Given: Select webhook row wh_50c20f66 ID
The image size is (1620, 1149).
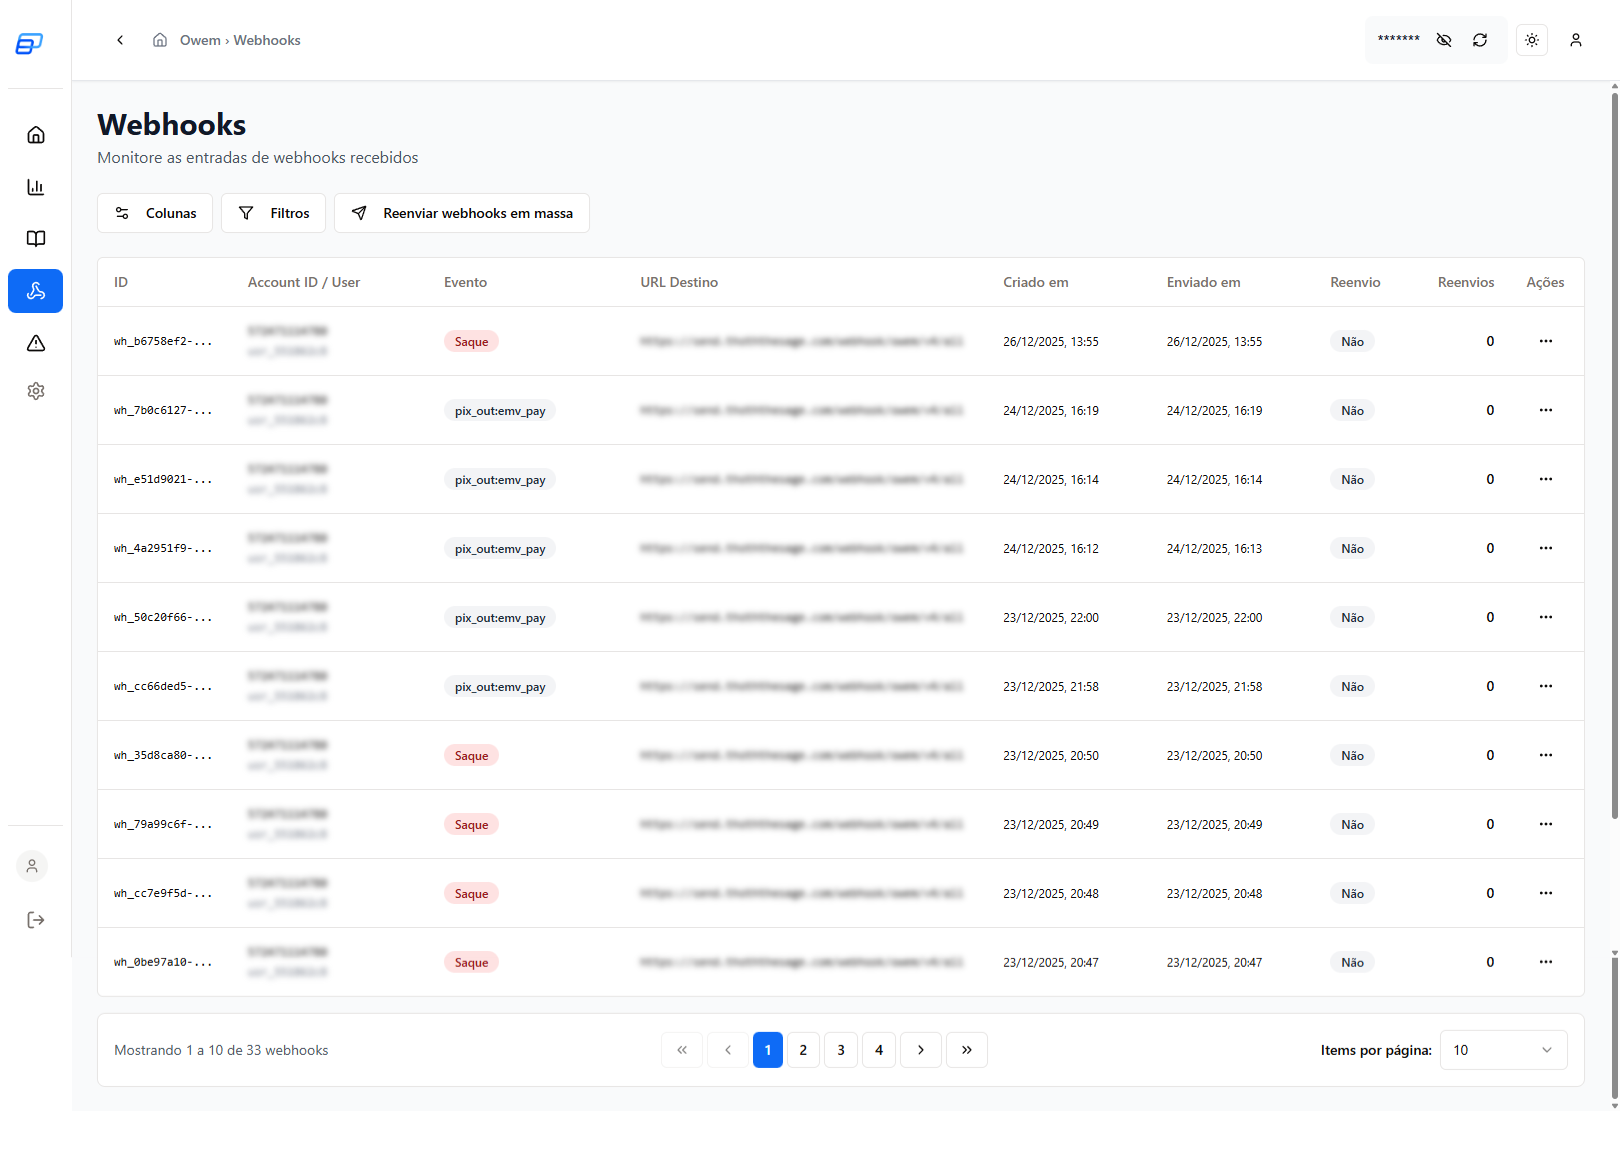Looking at the screenshot, I should [x=163, y=617].
